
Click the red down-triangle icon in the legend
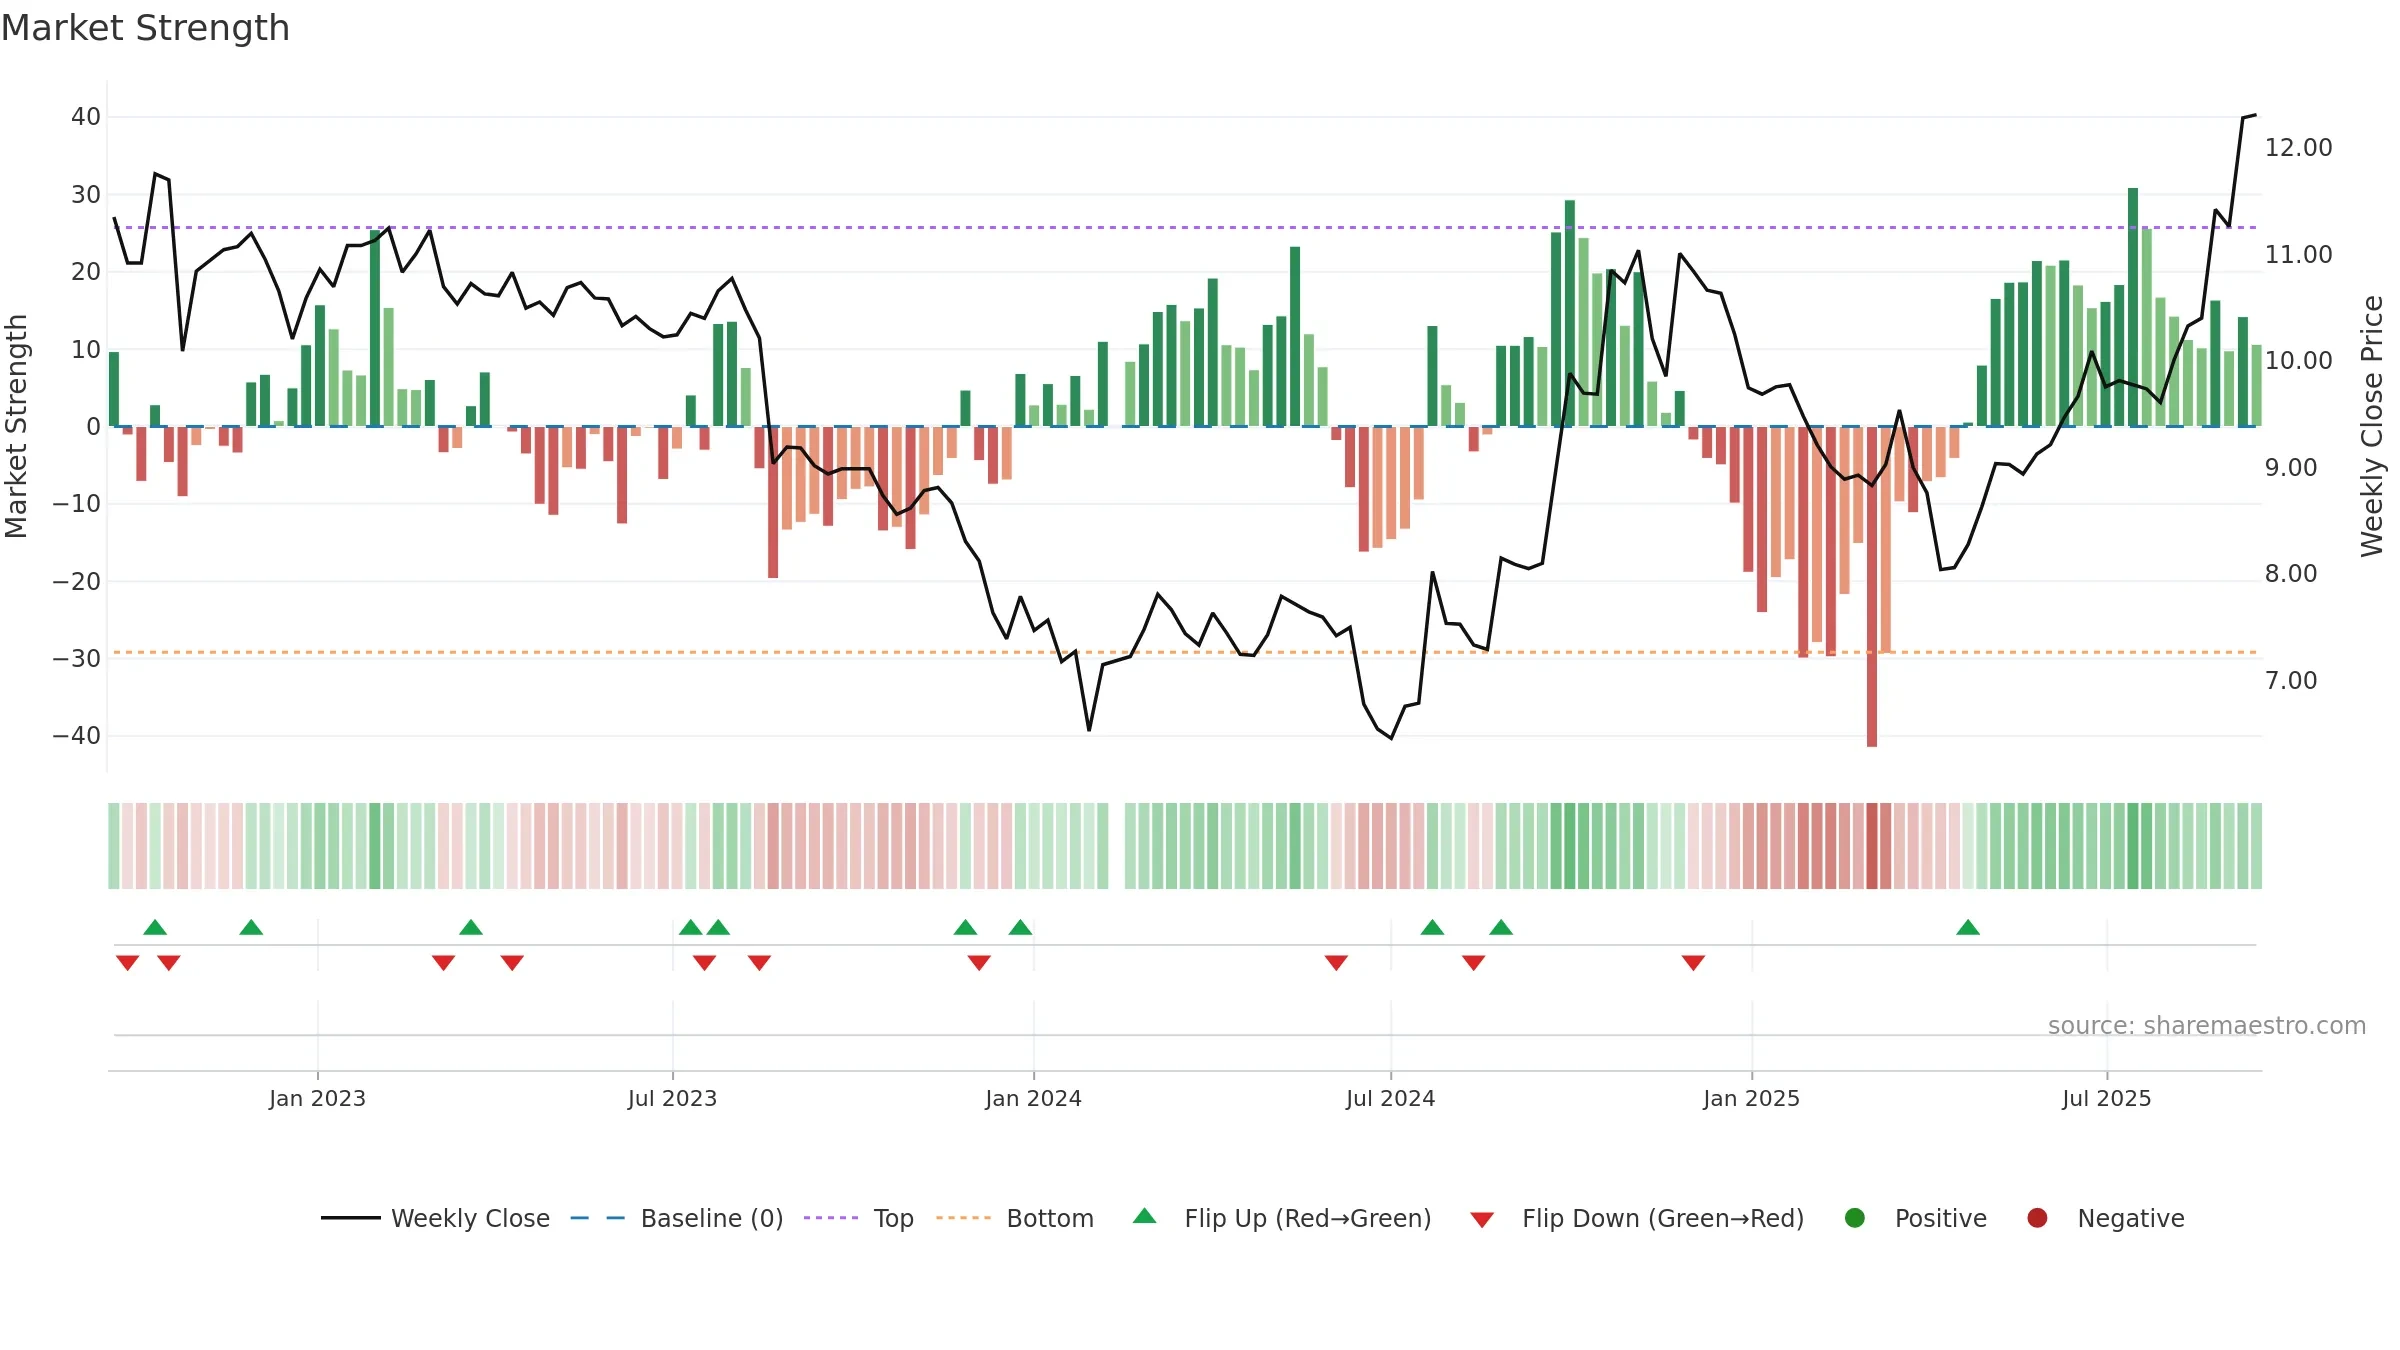(x=1482, y=1220)
